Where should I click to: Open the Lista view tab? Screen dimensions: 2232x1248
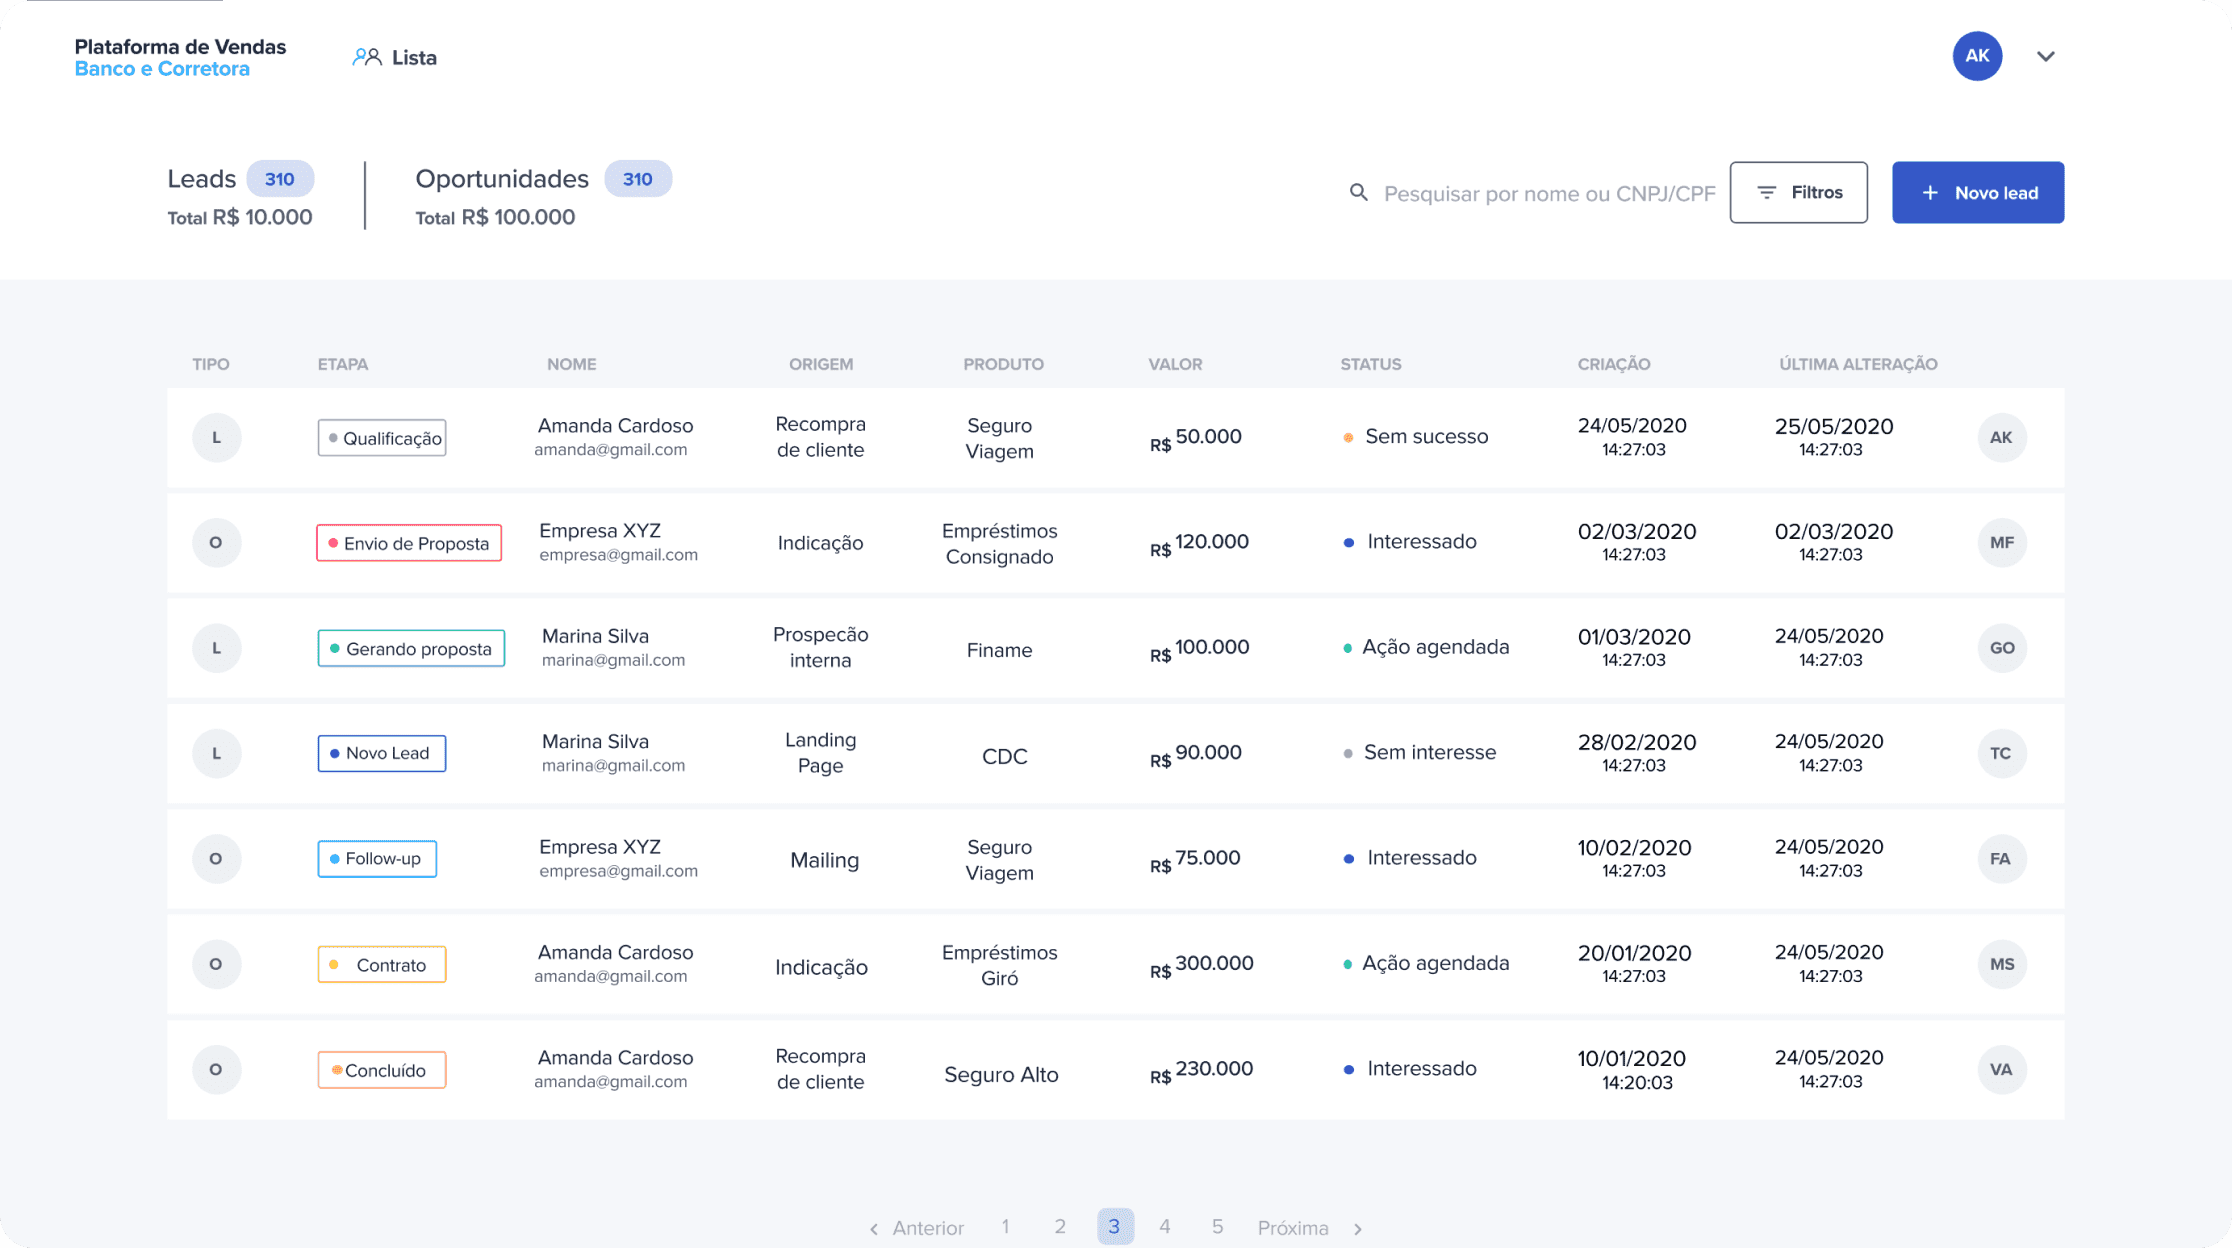coord(413,57)
